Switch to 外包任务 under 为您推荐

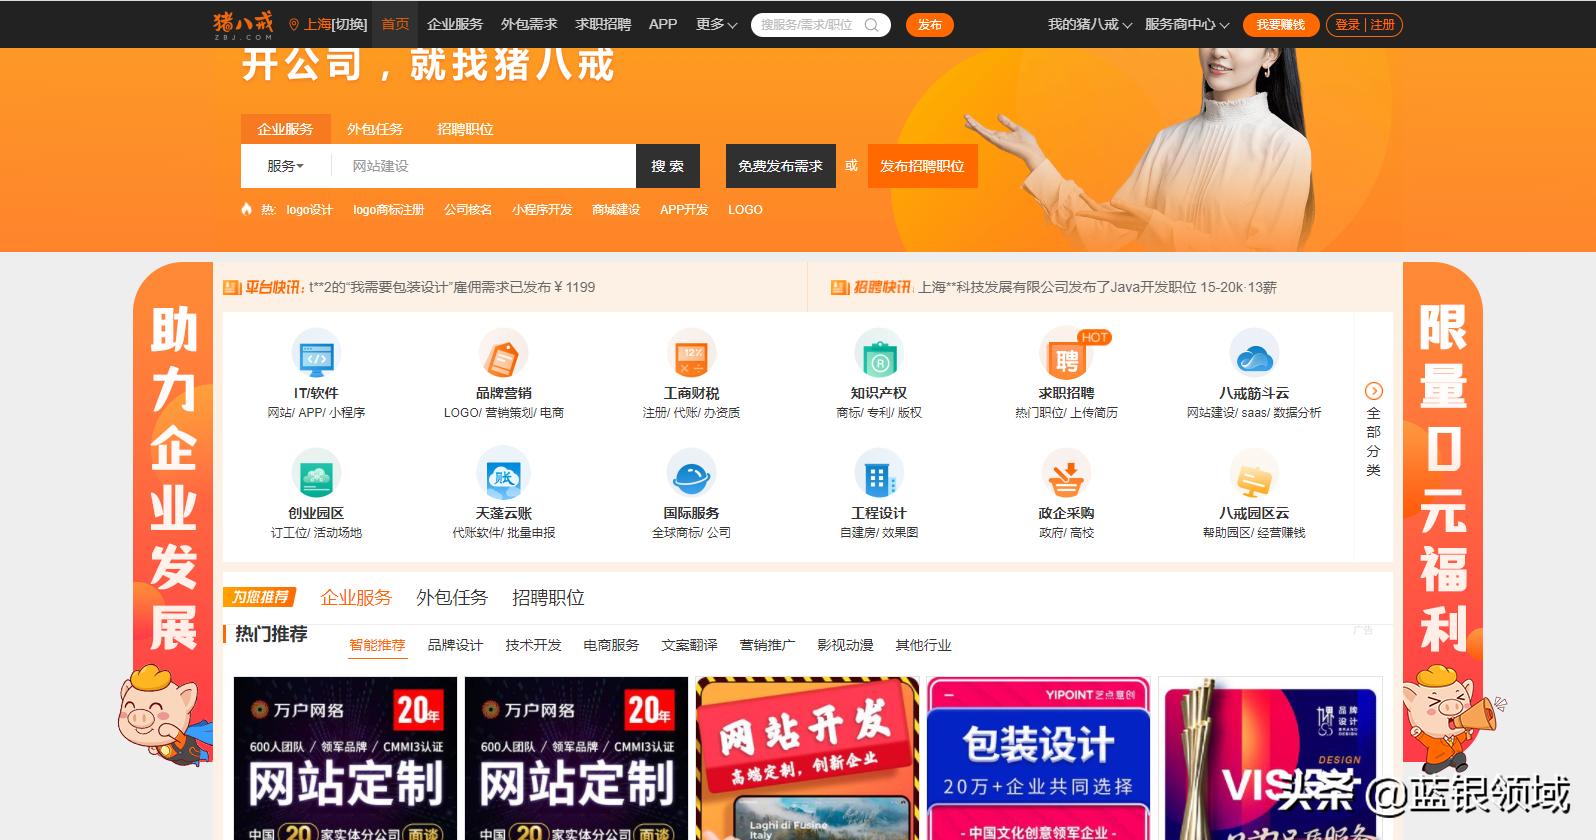[x=452, y=597]
